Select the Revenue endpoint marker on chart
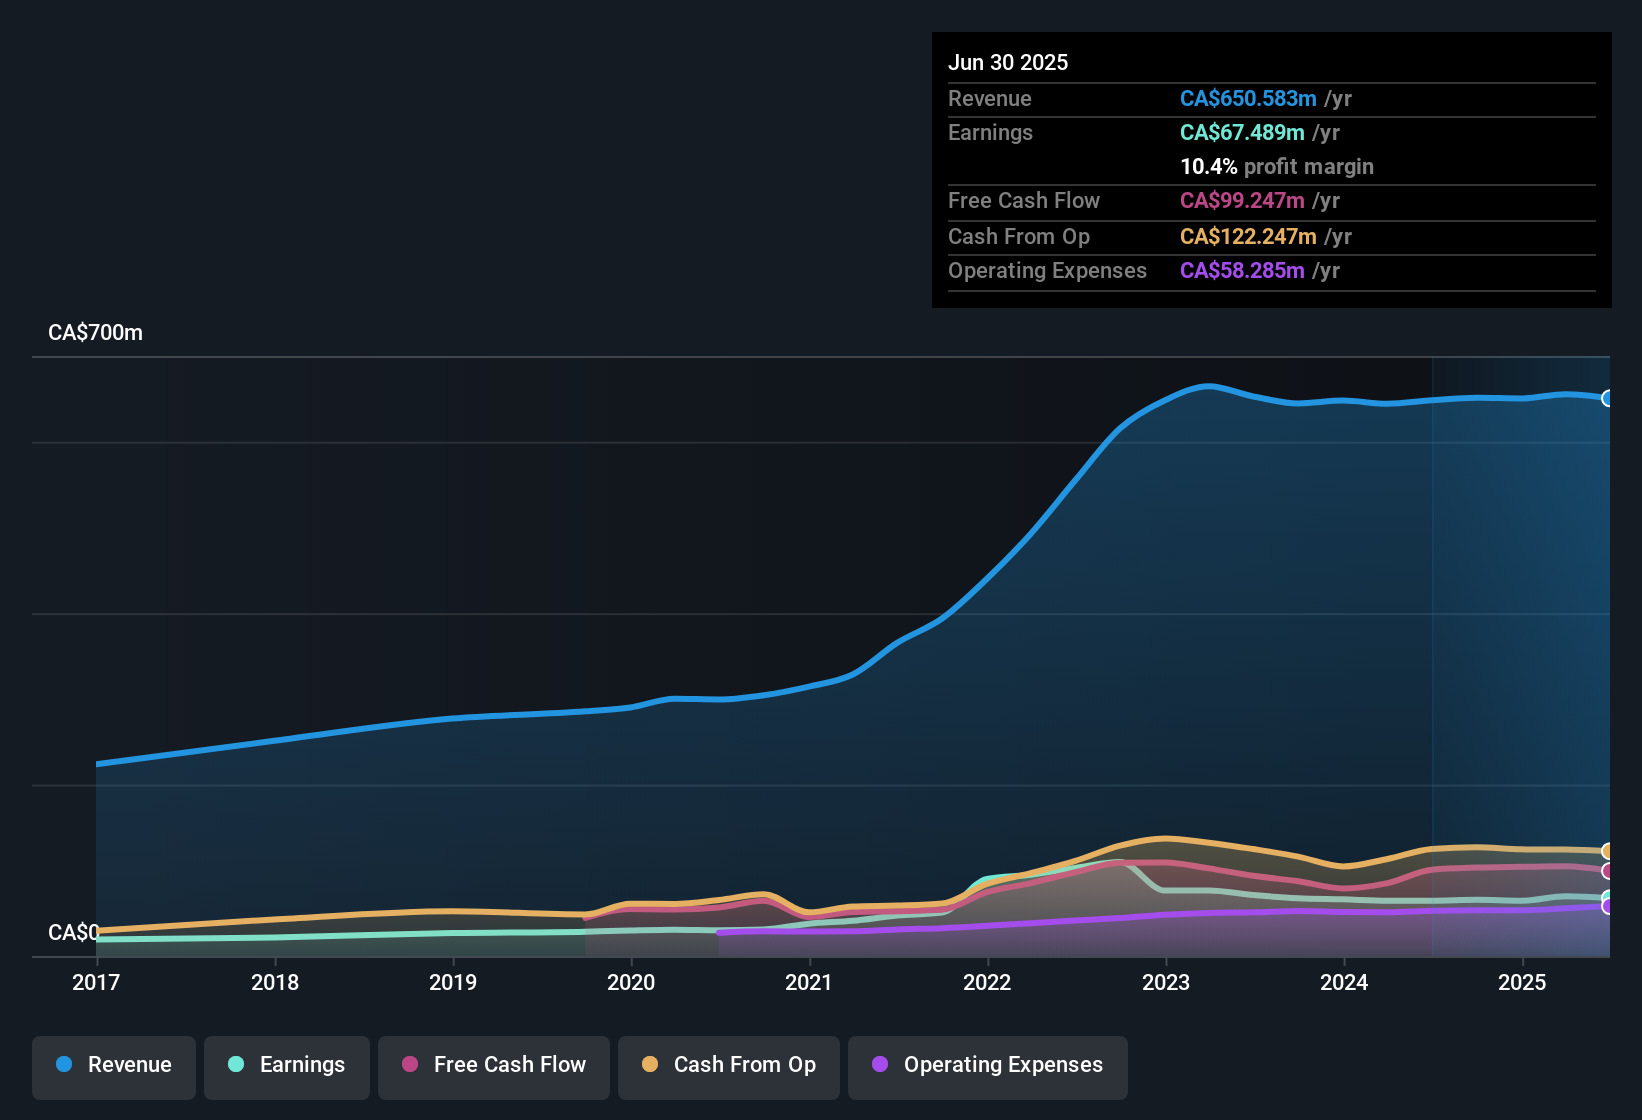This screenshot has height=1120, width=1642. pyautogui.click(x=1608, y=398)
